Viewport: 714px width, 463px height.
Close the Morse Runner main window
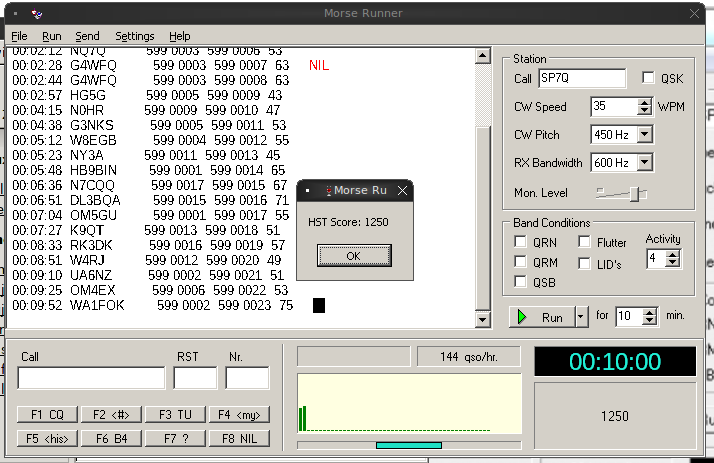coord(694,14)
